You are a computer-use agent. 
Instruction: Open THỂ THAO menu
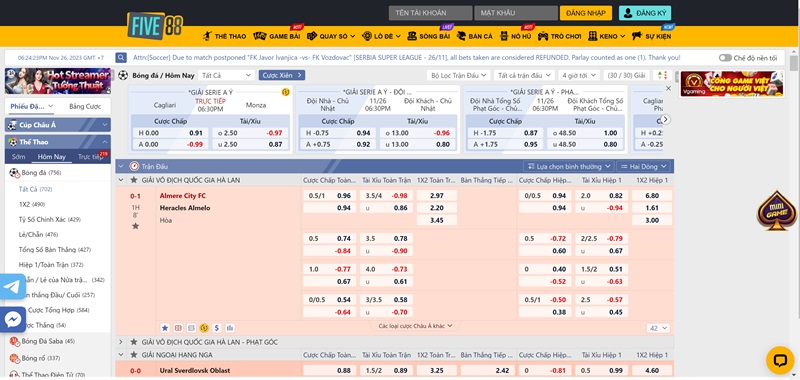point(224,36)
